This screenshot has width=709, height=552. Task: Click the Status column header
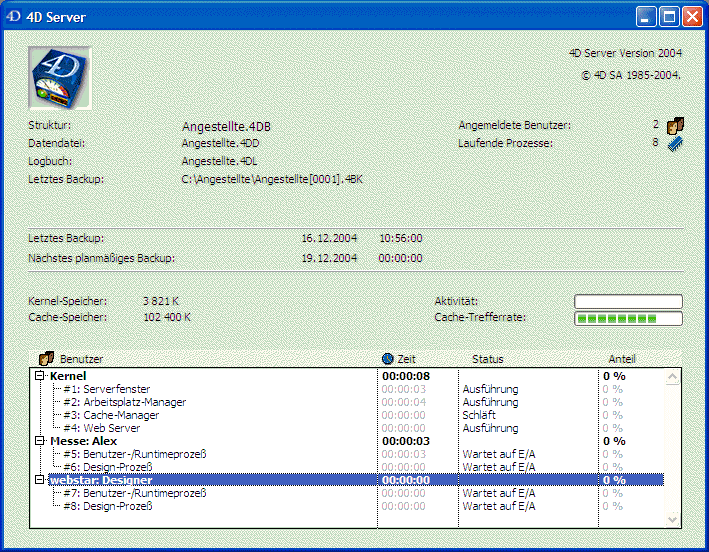click(x=488, y=359)
